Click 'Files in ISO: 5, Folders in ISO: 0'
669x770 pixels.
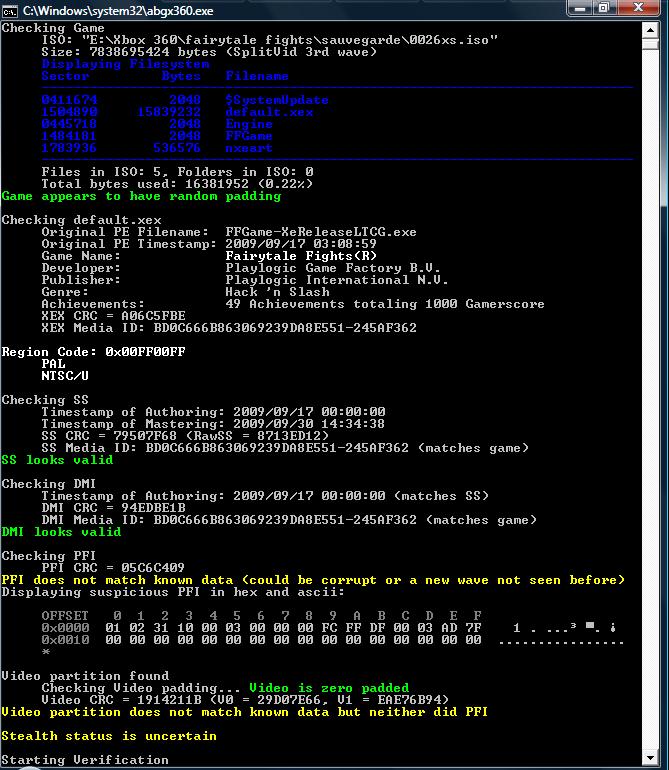click(177, 172)
